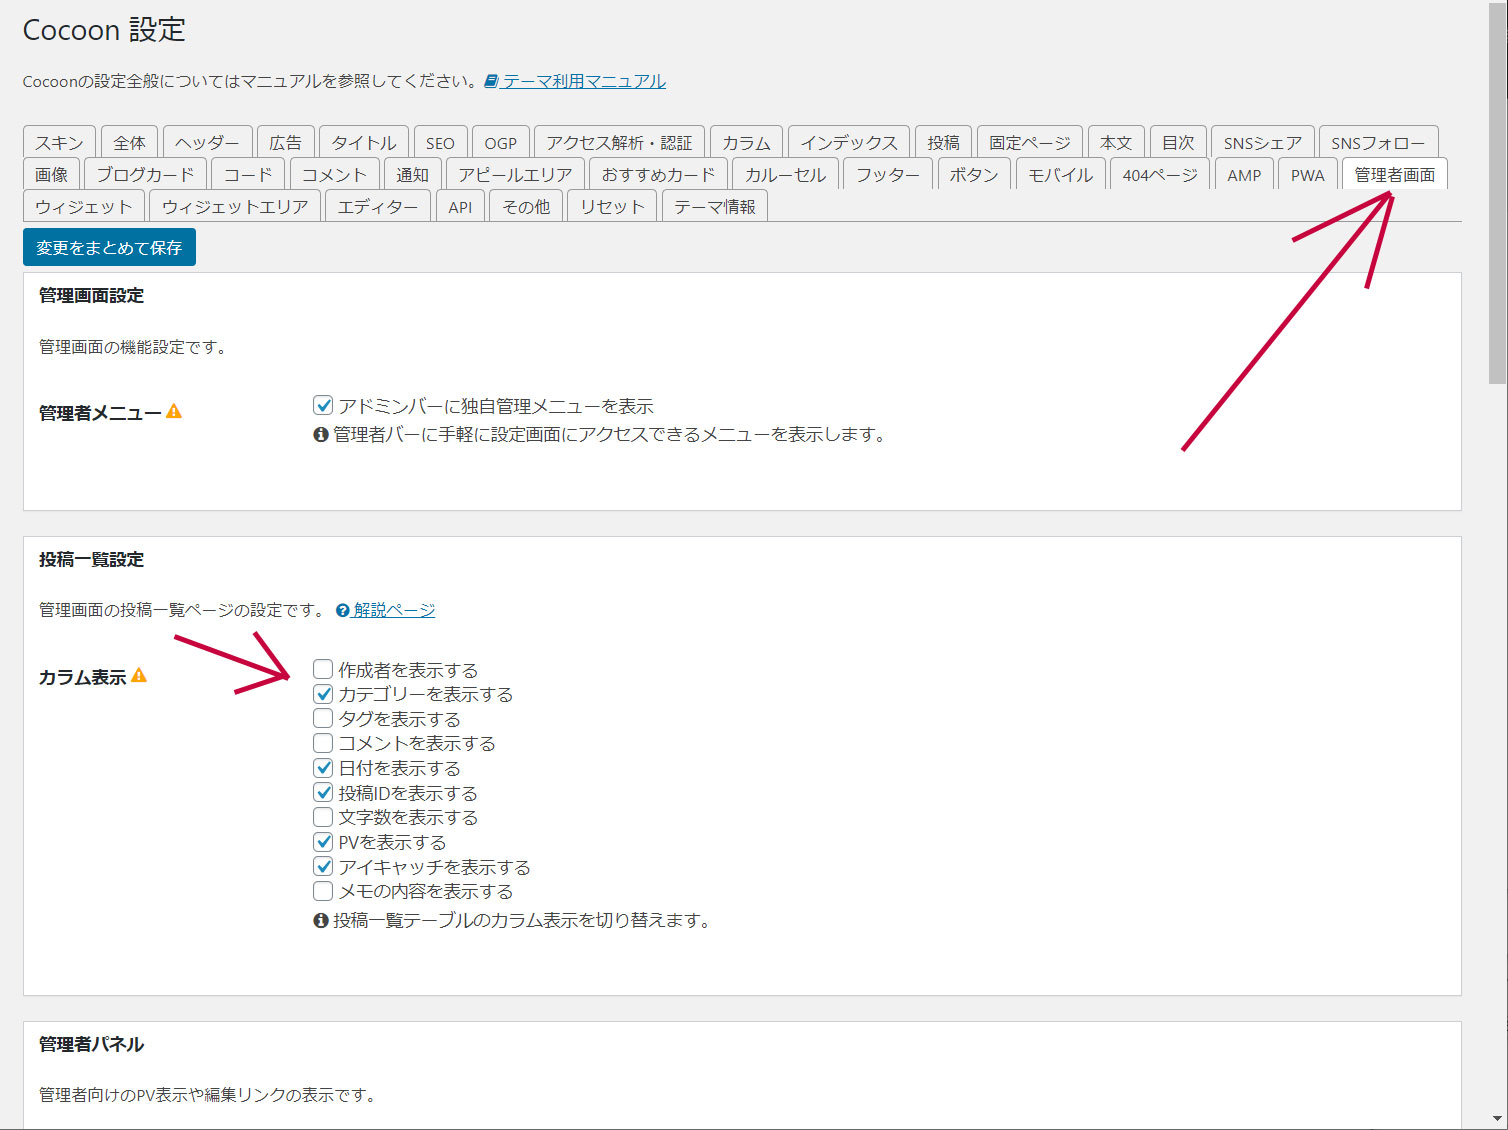Click the info icon beside 管理者バーに手軽に

pos(321,435)
